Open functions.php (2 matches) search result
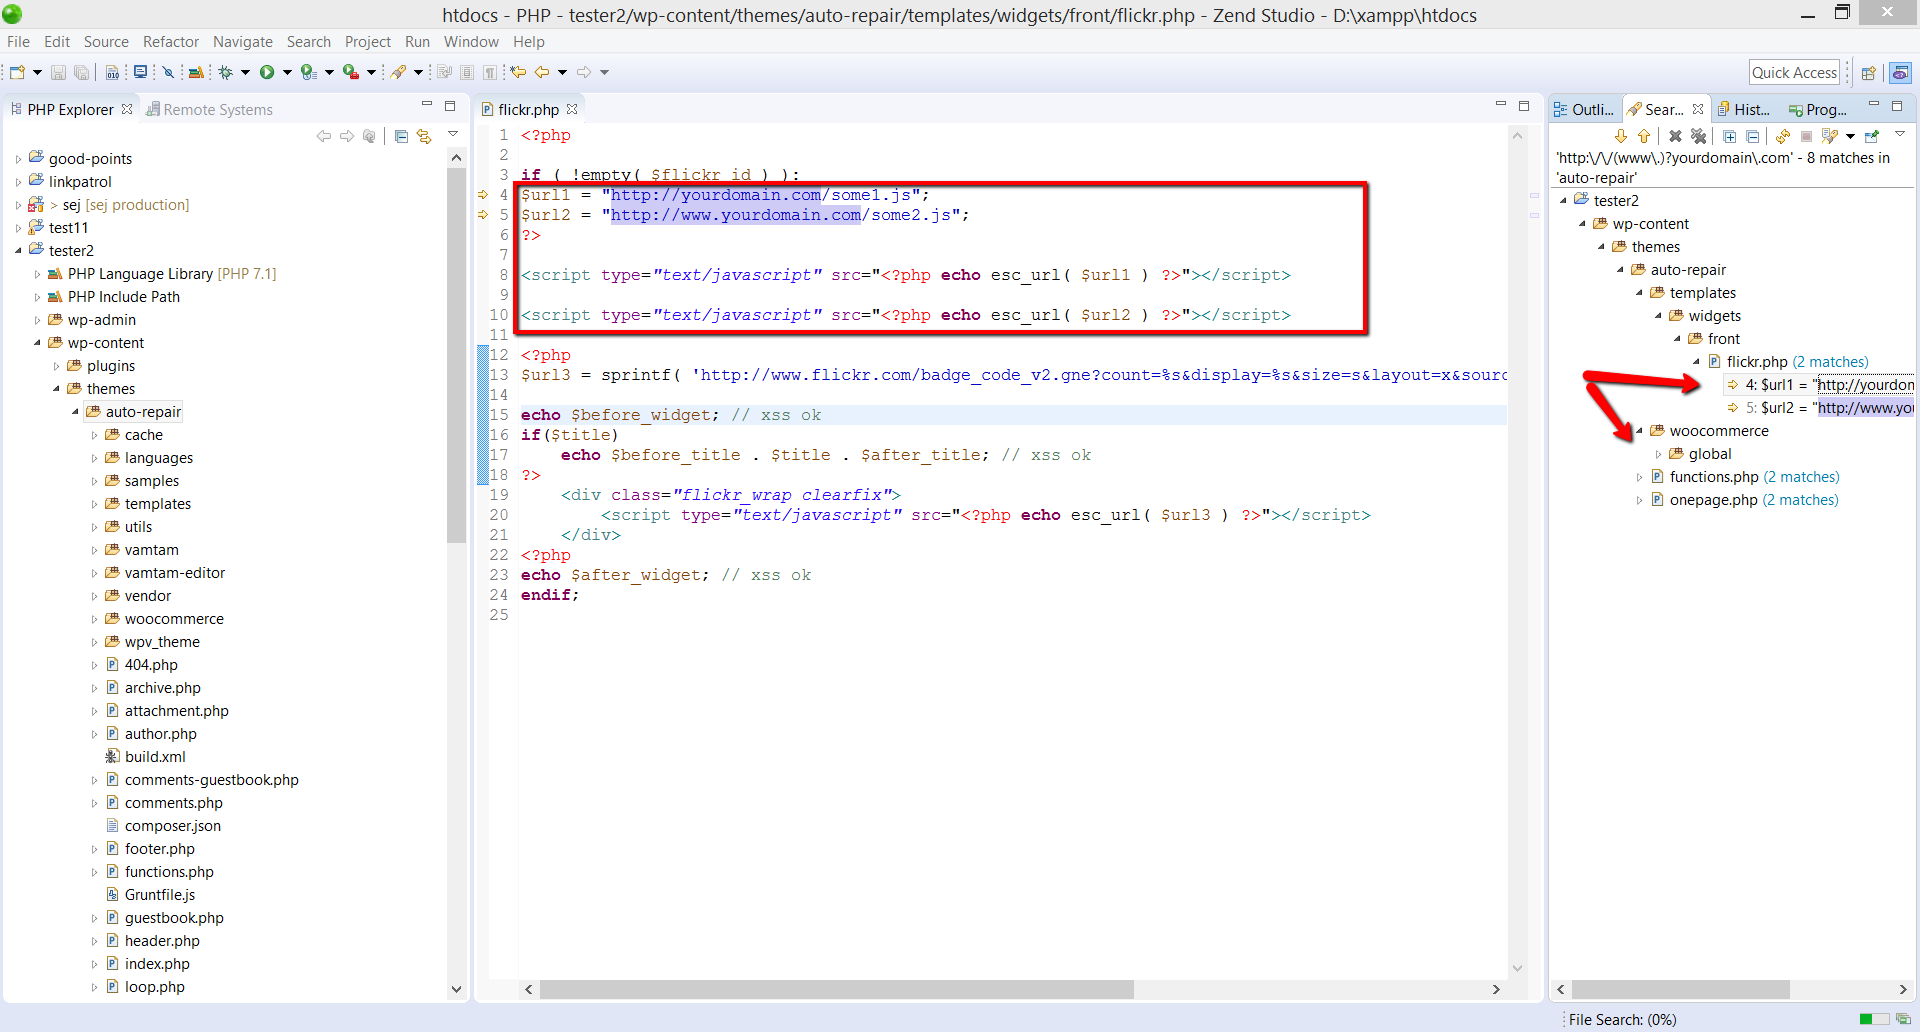 (1712, 477)
